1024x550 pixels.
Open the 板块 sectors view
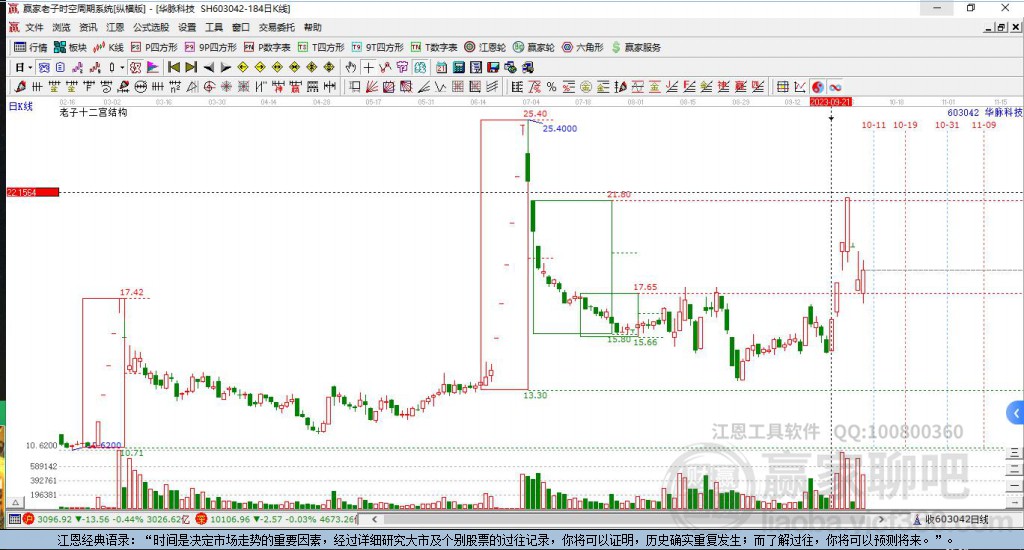[x=70, y=47]
